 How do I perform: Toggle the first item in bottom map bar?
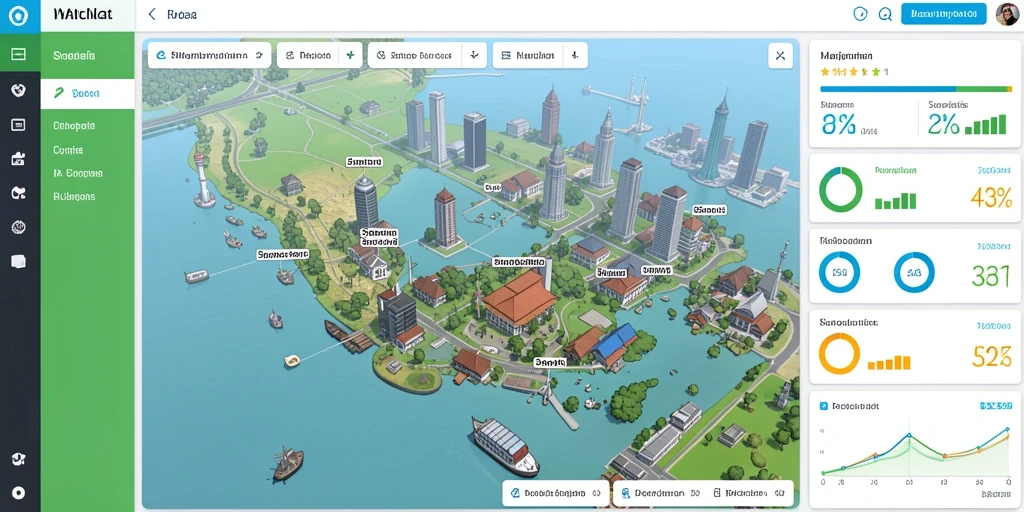point(555,493)
